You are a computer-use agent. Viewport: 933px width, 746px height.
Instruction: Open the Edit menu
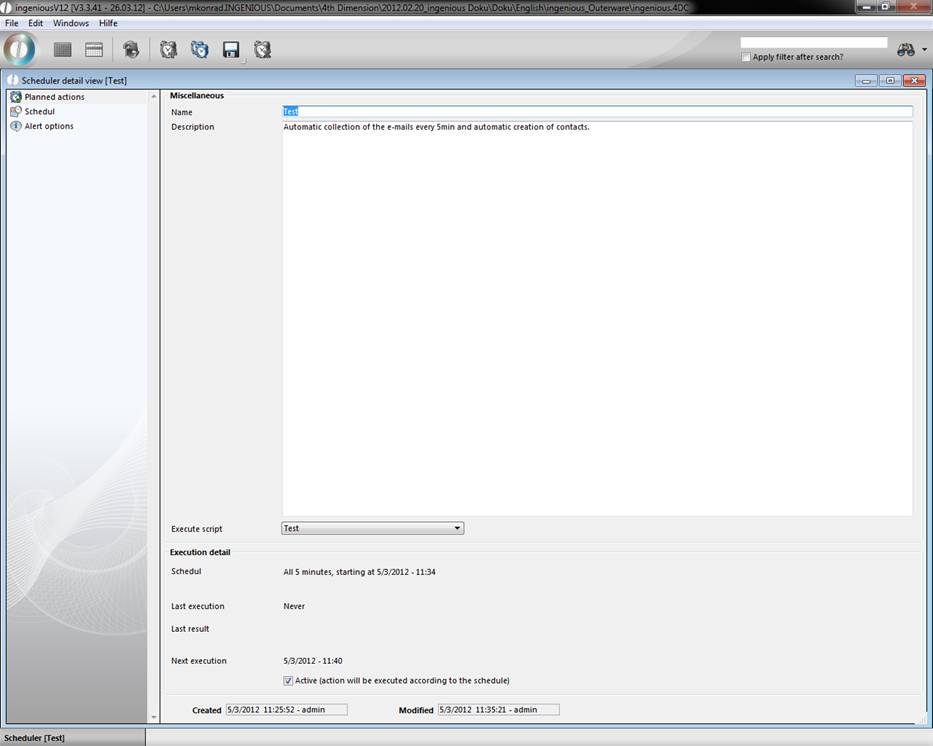(35, 23)
